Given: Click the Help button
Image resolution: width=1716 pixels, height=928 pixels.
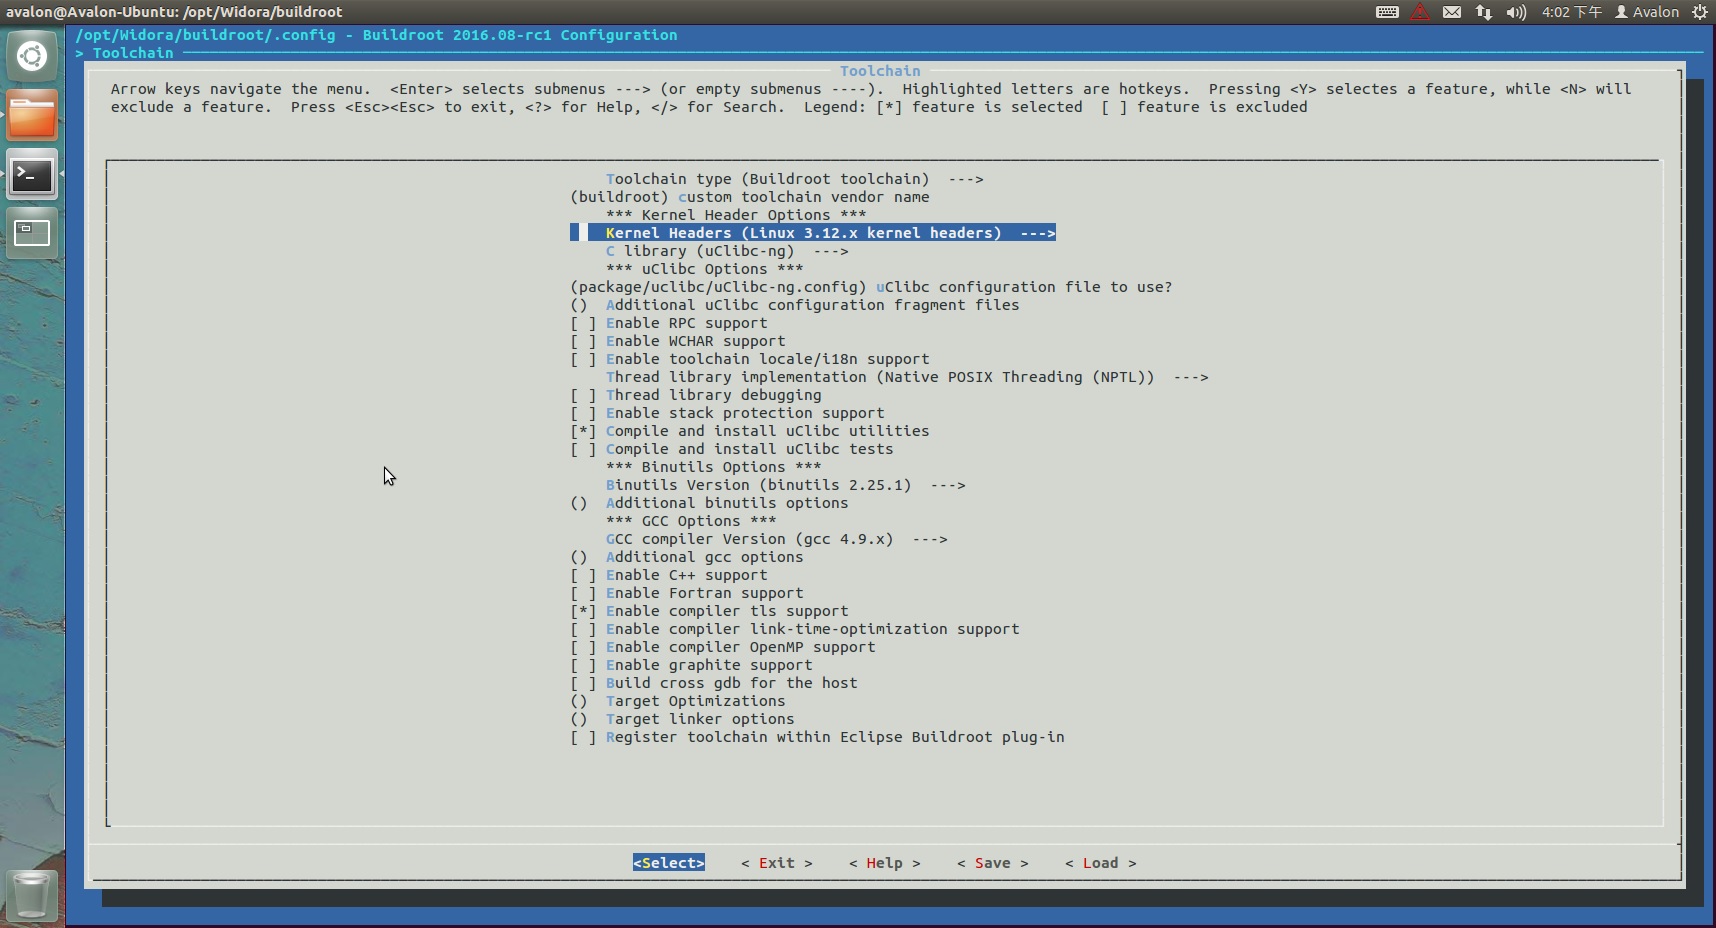Looking at the screenshot, I should click(x=885, y=863).
